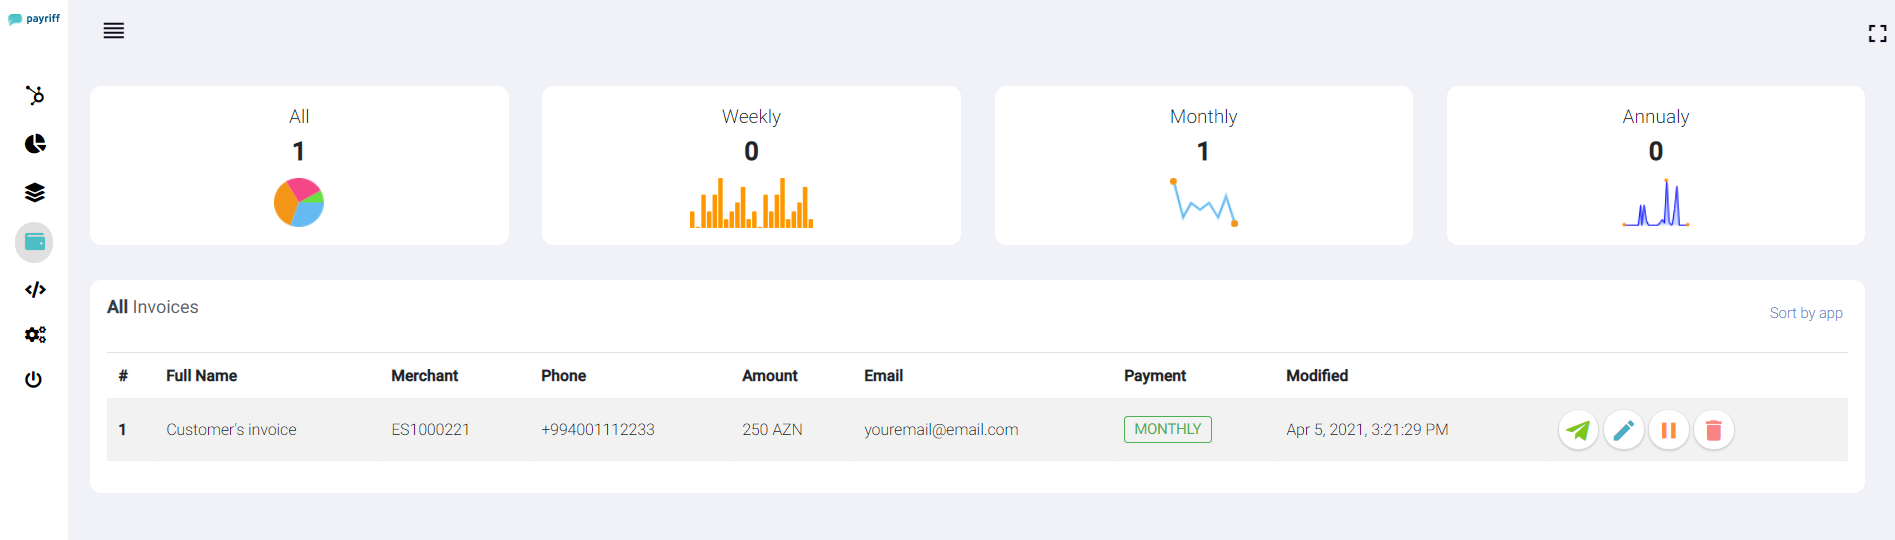
Task: Open the gears settings sidebar icon
Action: click(35, 335)
